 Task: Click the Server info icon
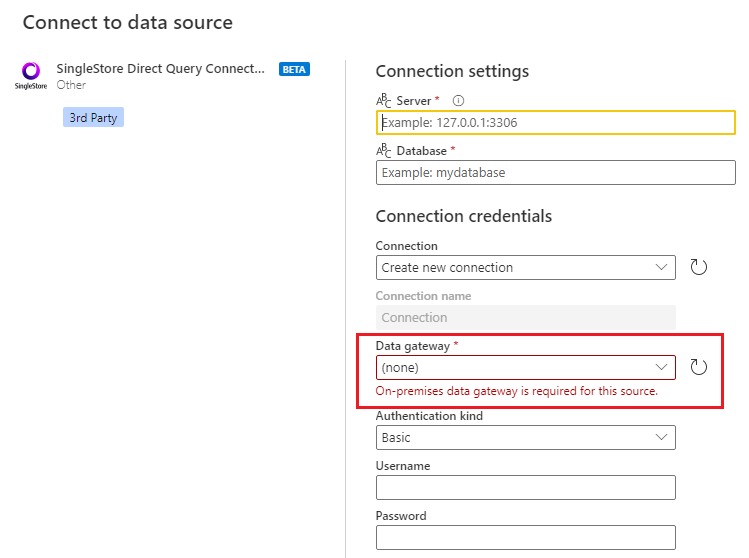coord(458,101)
